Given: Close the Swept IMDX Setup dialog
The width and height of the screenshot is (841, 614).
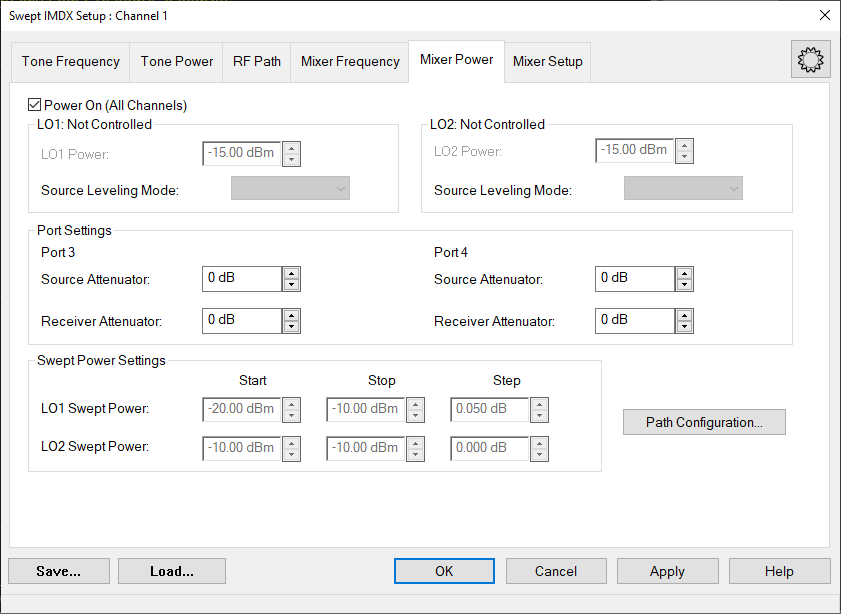Looking at the screenshot, I should point(824,15).
